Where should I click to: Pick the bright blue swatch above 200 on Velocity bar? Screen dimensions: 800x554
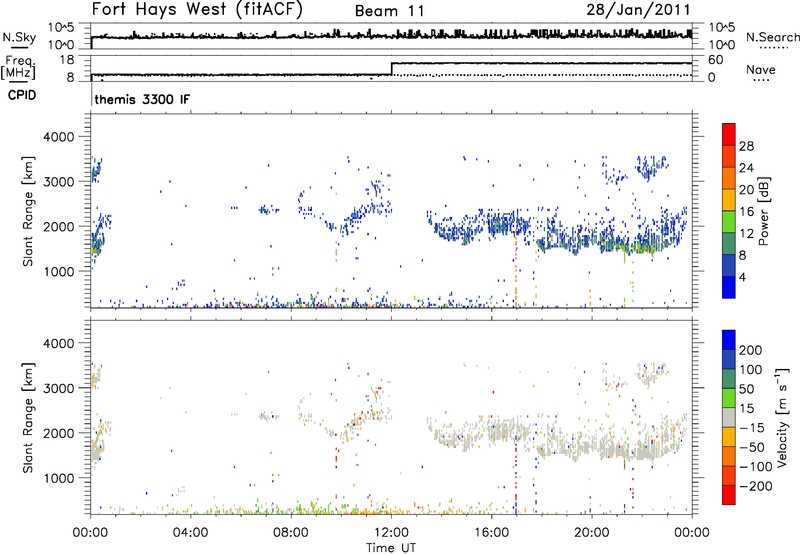pyautogui.click(x=729, y=340)
